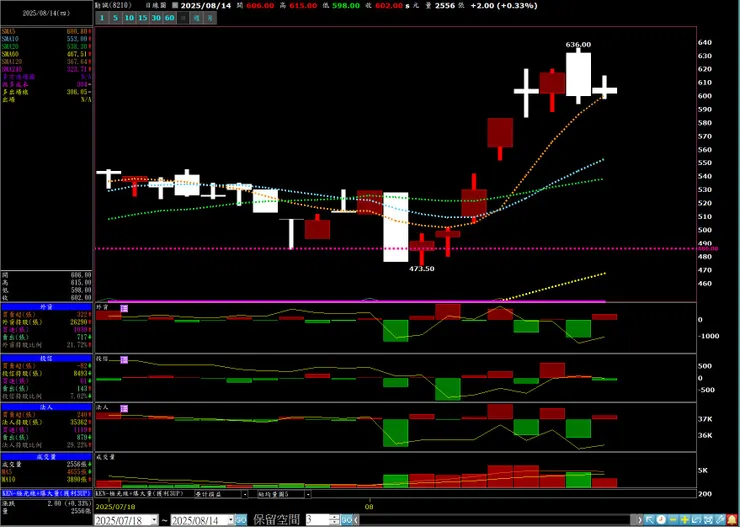Open the start date 2025/07/18 dropdown

(154, 520)
